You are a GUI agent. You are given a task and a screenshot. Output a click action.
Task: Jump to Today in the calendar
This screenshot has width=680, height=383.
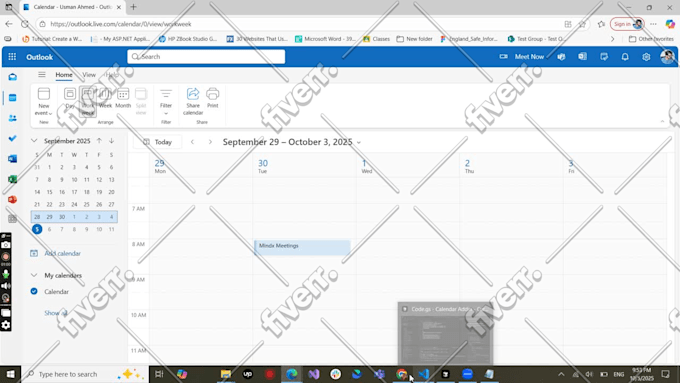(x=158, y=142)
